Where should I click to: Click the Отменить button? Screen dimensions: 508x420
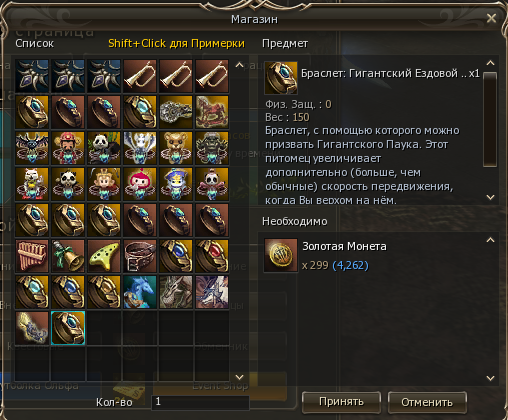pos(427,402)
